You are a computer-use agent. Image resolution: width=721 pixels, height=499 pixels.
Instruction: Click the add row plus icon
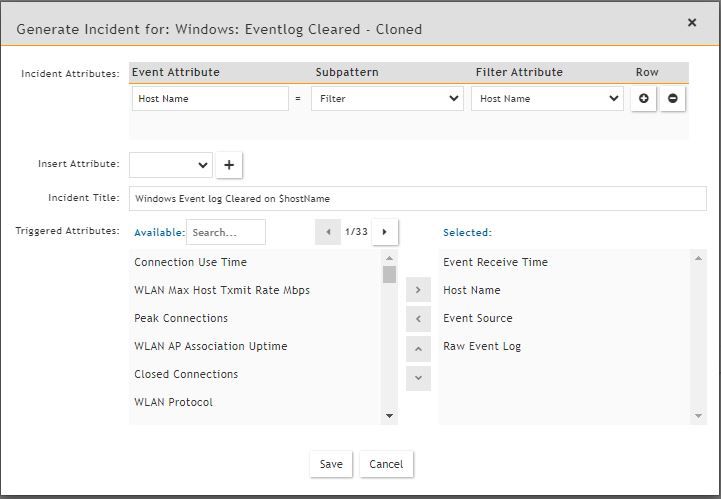[x=643, y=99]
